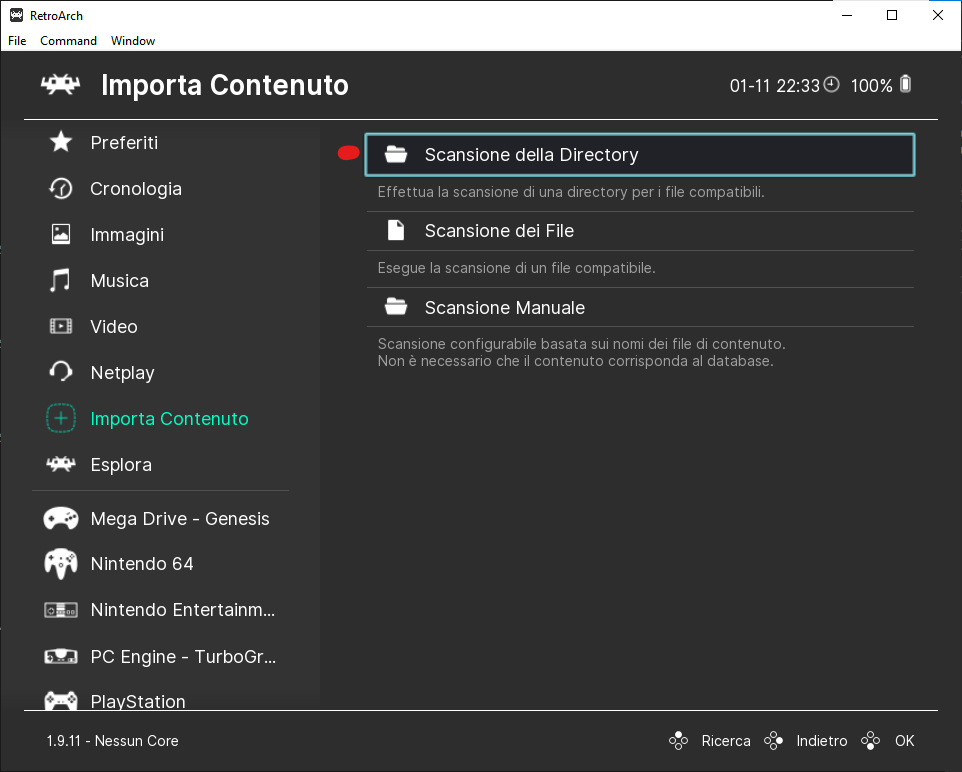Click the Nintendo 64 controller icon
This screenshot has width=962, height=772.
(x=61, y=563)
